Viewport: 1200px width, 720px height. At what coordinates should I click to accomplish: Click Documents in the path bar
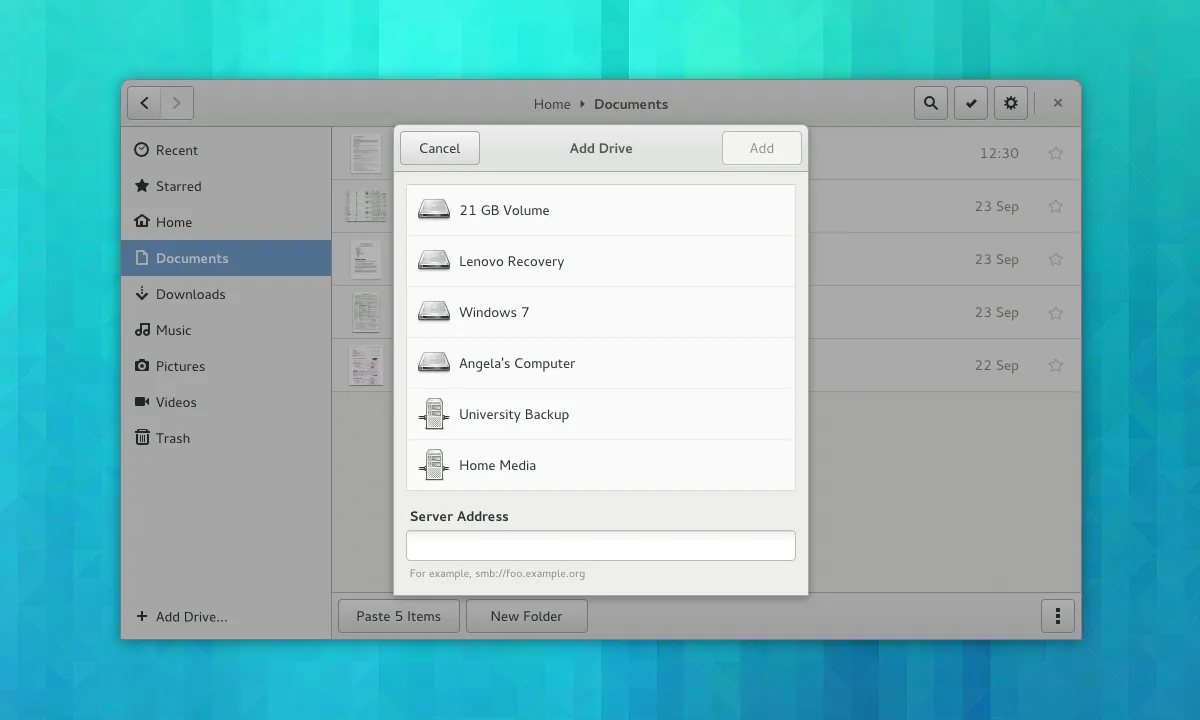[630, 104]
